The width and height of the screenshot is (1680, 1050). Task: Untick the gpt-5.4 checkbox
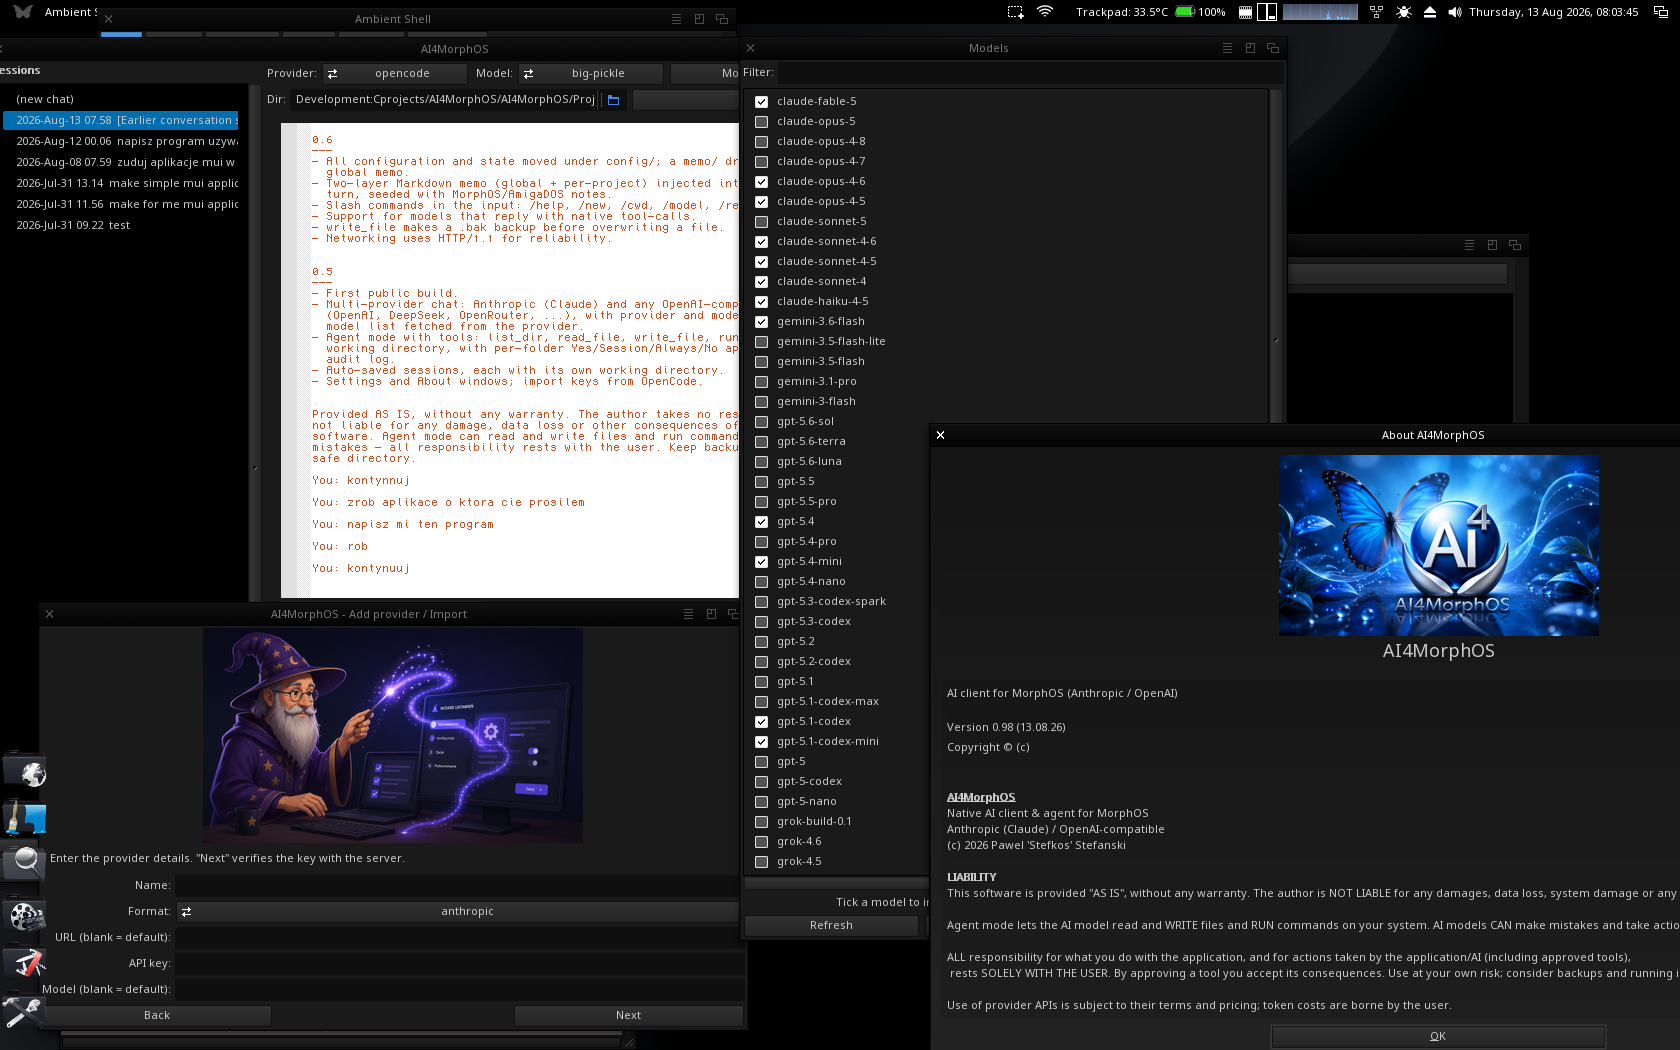click(762, 522)
